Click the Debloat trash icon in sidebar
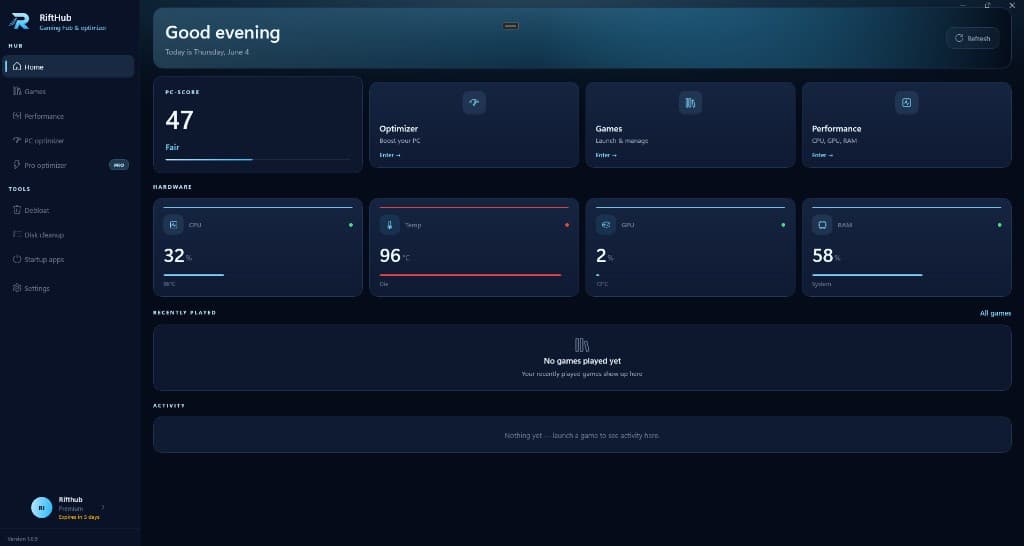Viewport: 1024px width, 546px height. coord(17,210)
